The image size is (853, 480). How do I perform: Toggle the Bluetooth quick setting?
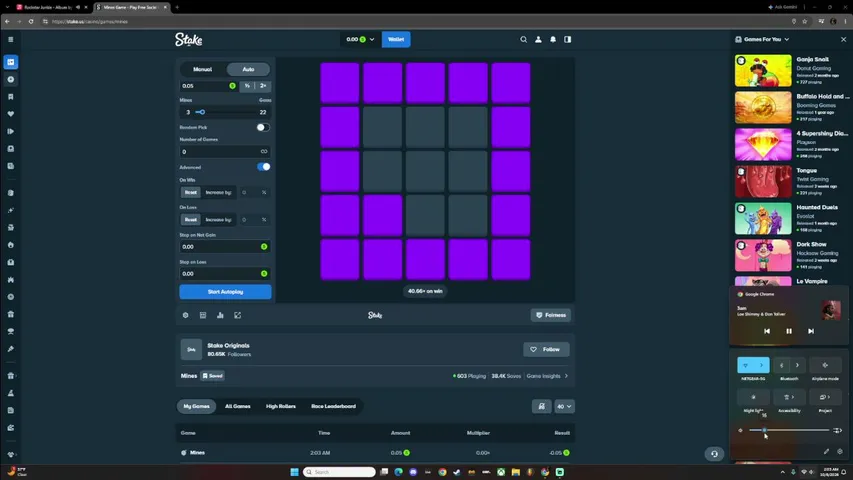(782, 365)
